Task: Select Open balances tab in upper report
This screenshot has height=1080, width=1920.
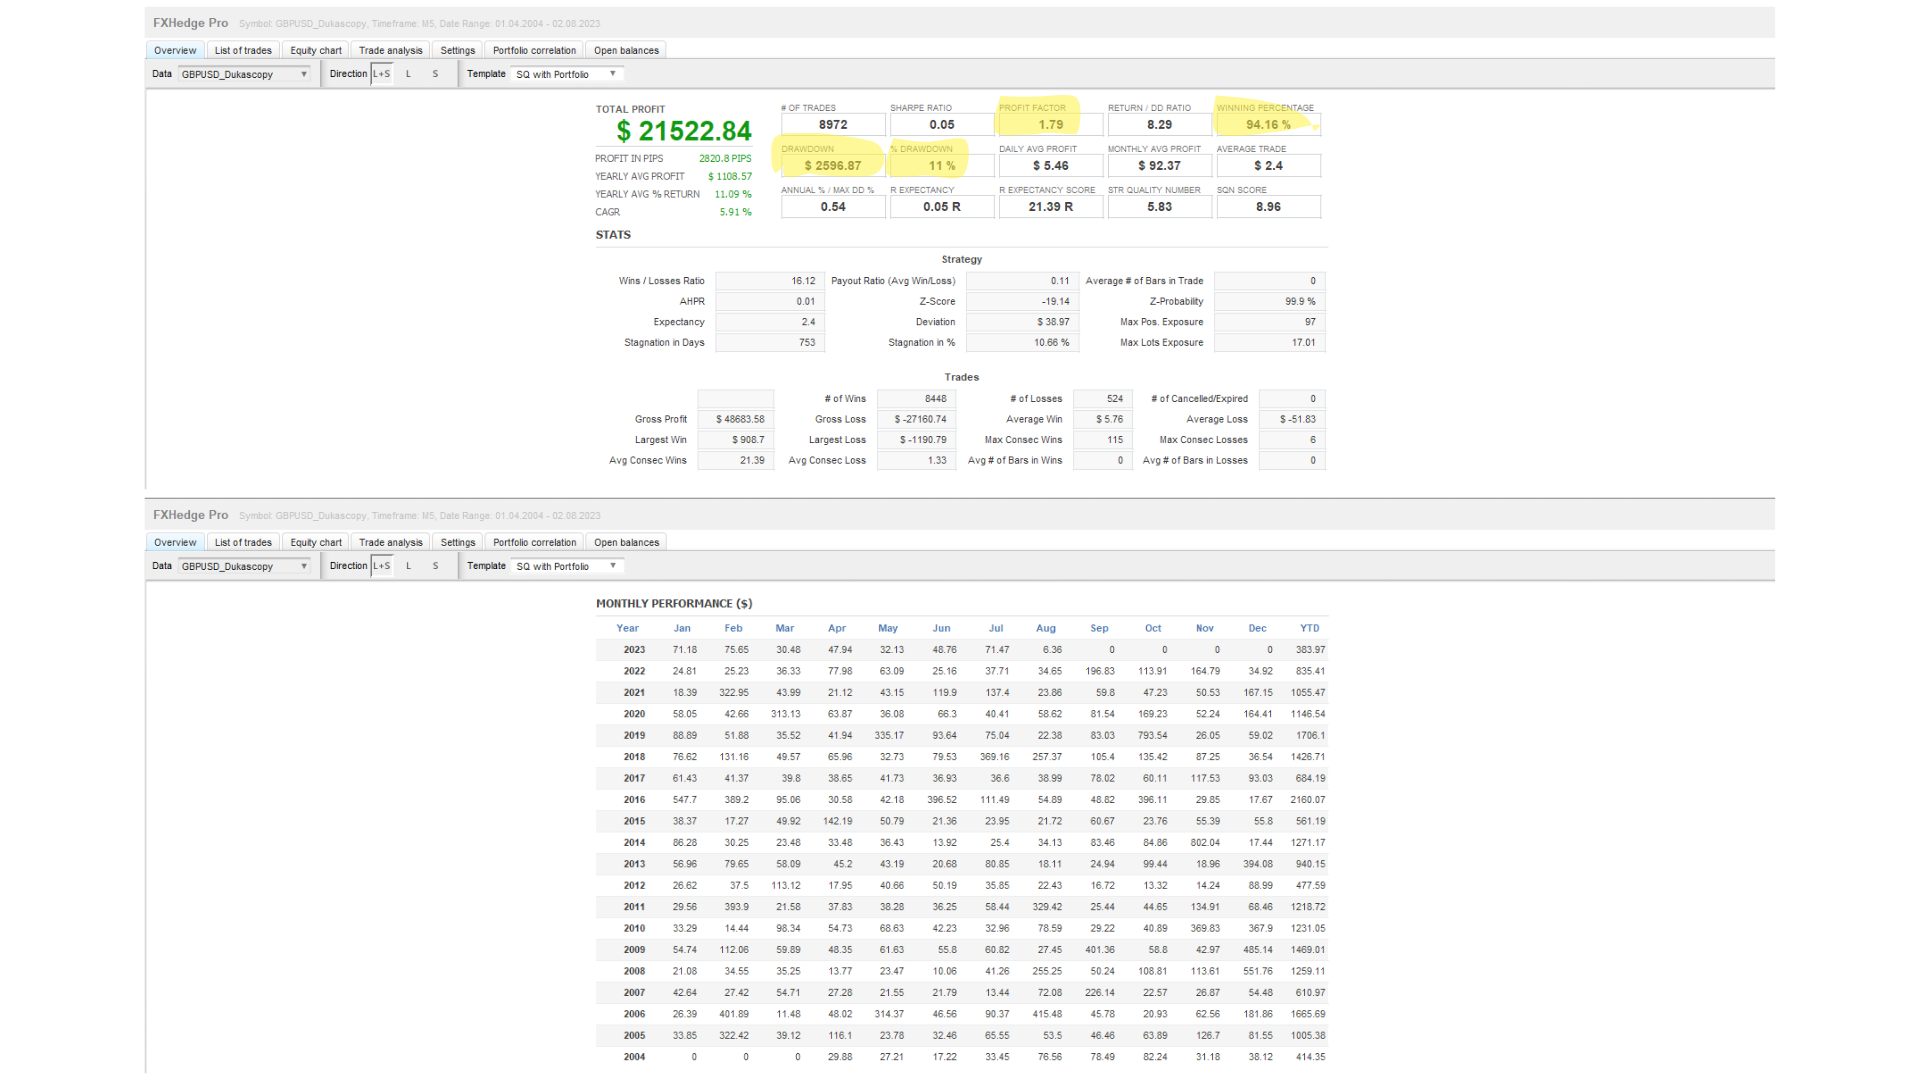Action: pyautogui.click(x=626, y=50)
